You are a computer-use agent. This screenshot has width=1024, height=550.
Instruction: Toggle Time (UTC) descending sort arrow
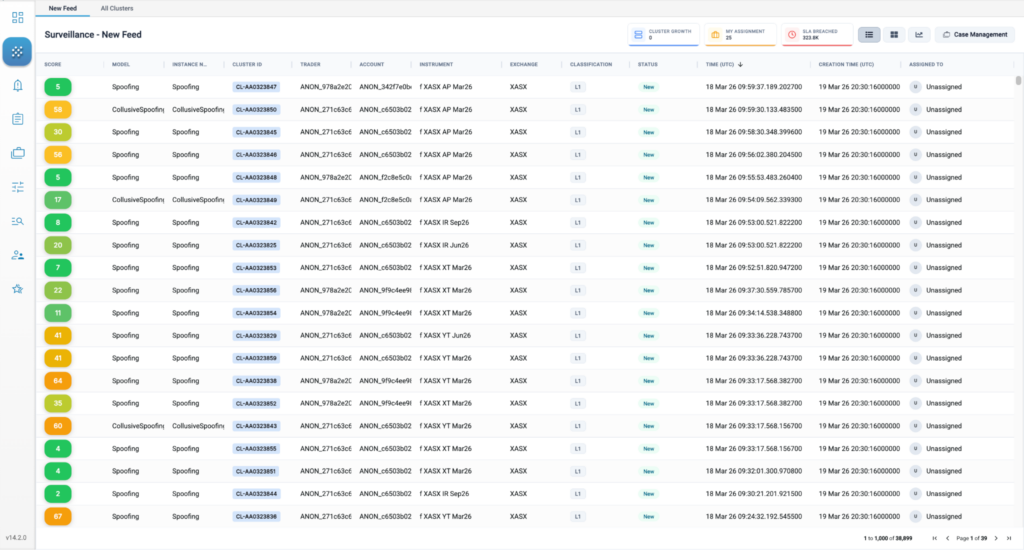pyautogui.click(x=740, y=65)
